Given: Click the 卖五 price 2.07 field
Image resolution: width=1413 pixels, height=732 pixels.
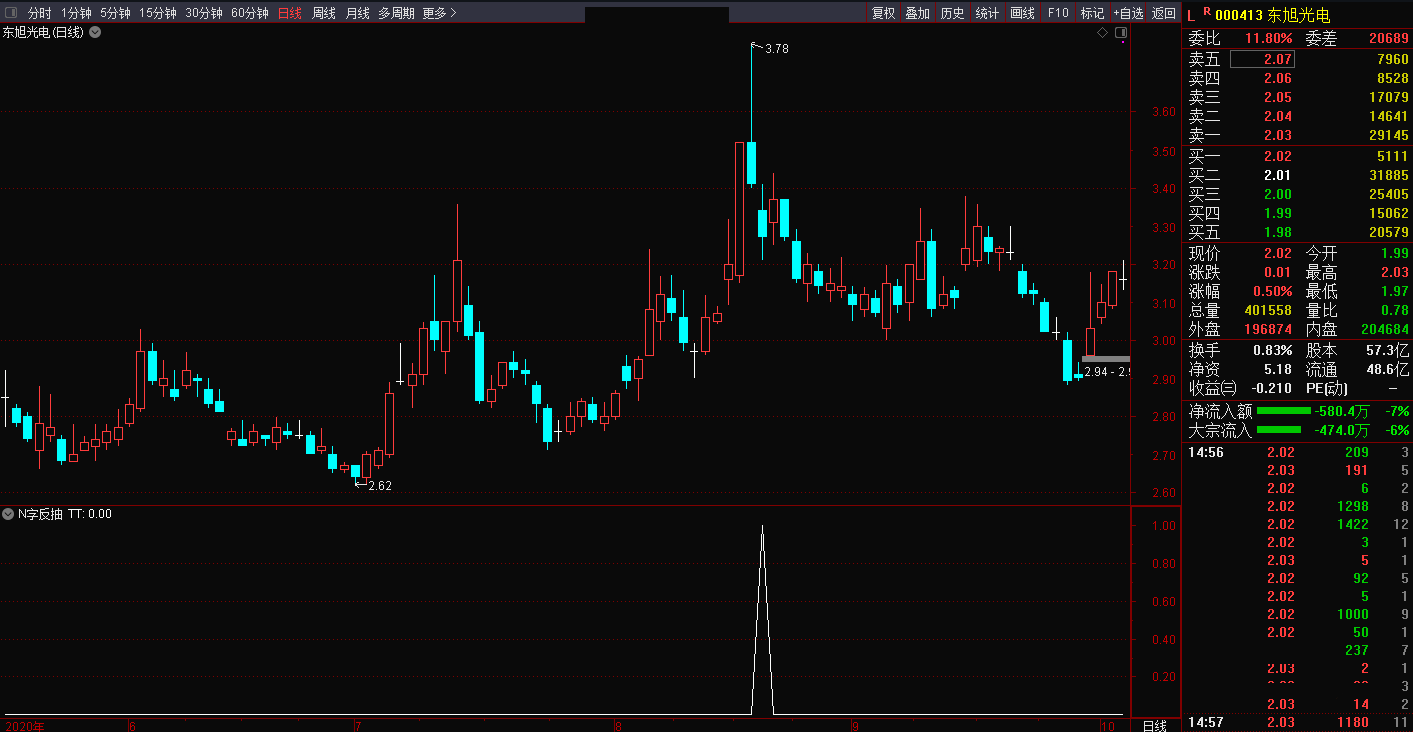Looking at the screenshot, I should 1262,59.
